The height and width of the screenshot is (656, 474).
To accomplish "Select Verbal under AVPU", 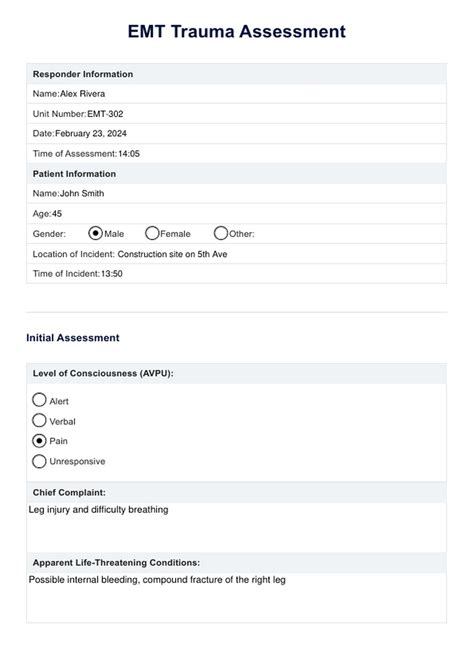I will [x=39, y=420].
